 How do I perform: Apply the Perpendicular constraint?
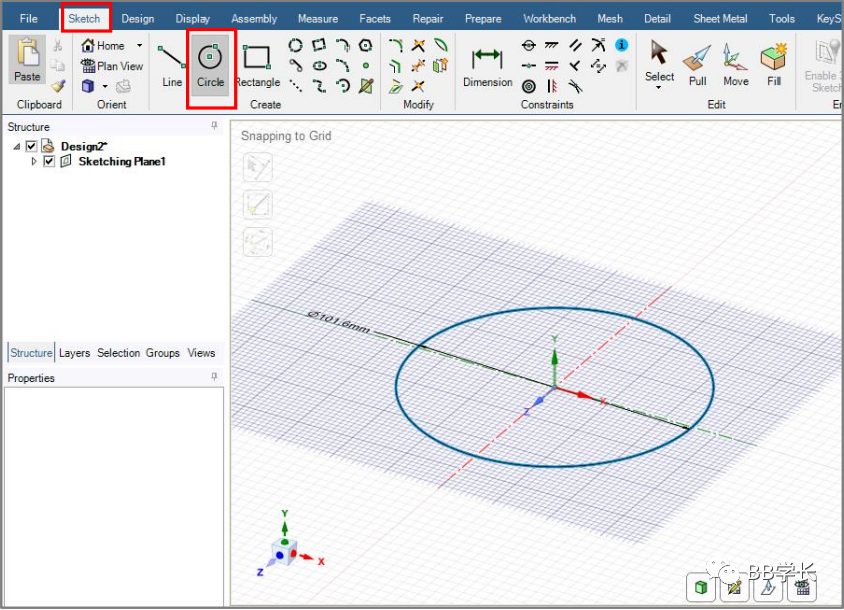575,66
